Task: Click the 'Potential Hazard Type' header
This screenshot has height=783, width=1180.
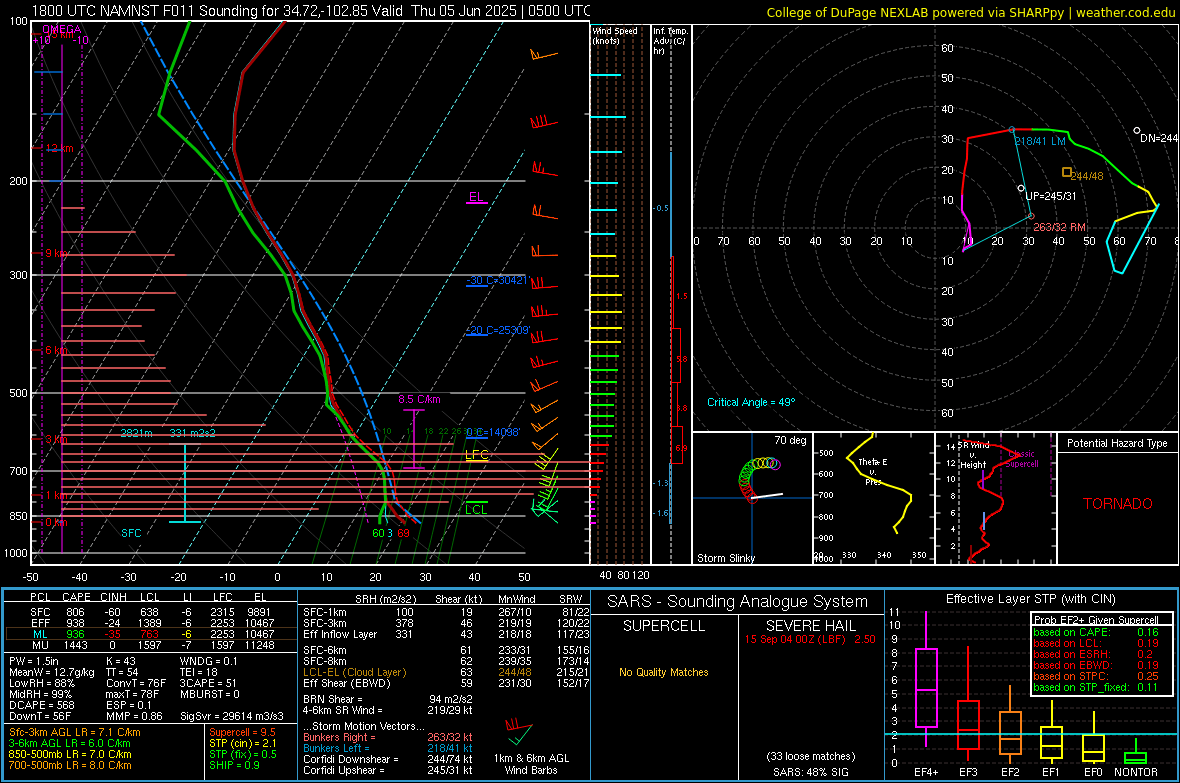Action: click(1117, 443)
